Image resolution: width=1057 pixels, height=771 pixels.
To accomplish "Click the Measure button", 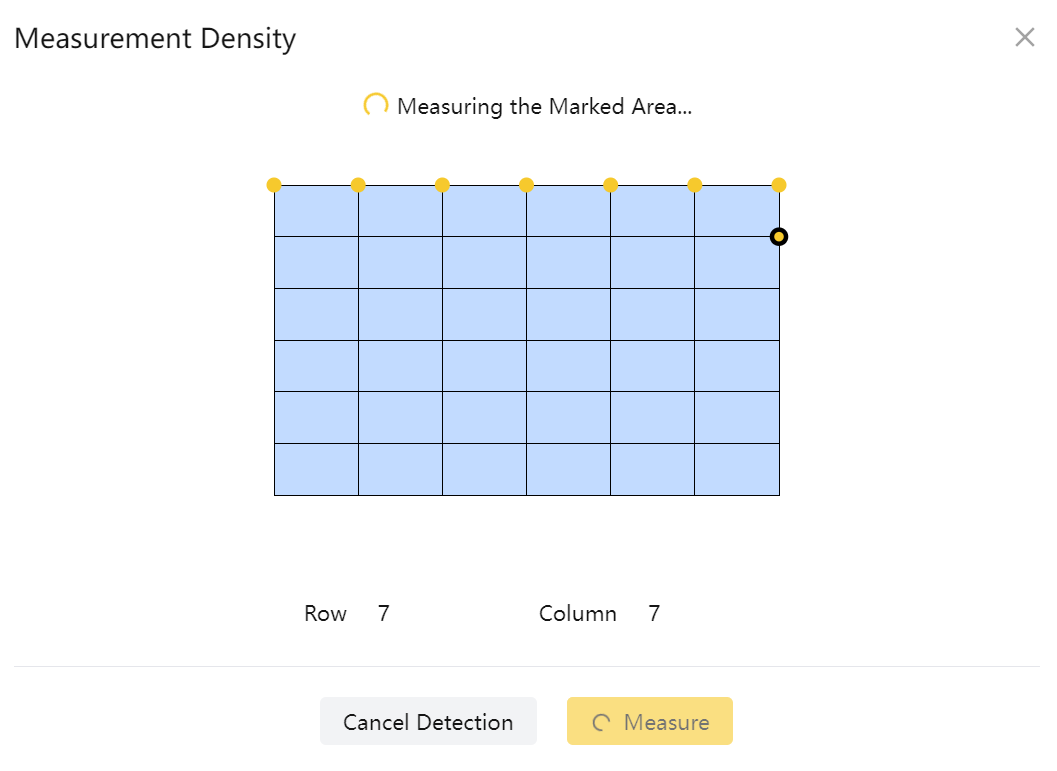I will [650, 722].
